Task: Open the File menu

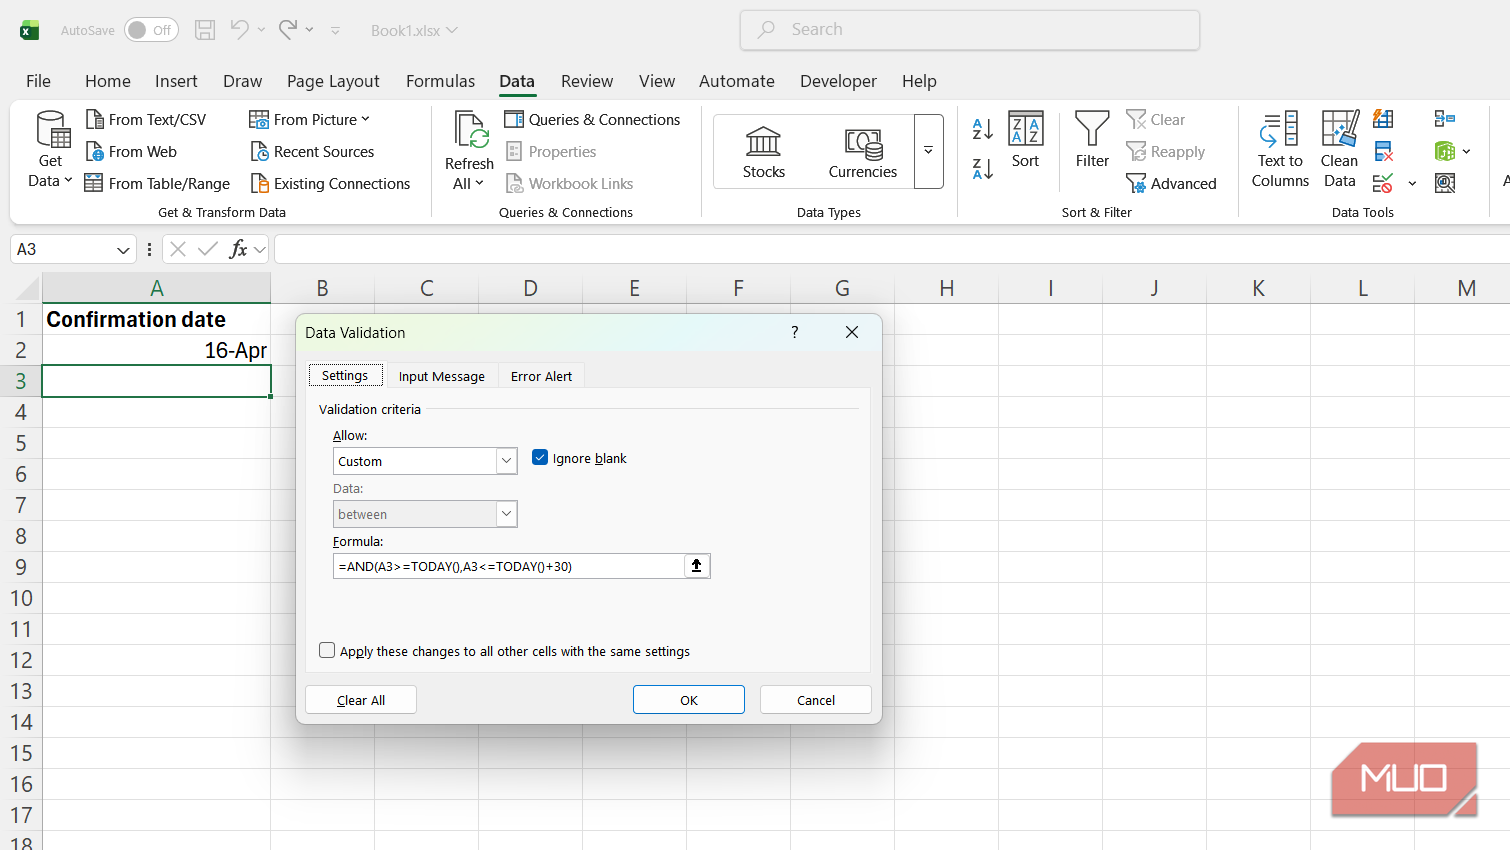Action: click(x=38, y=81)
